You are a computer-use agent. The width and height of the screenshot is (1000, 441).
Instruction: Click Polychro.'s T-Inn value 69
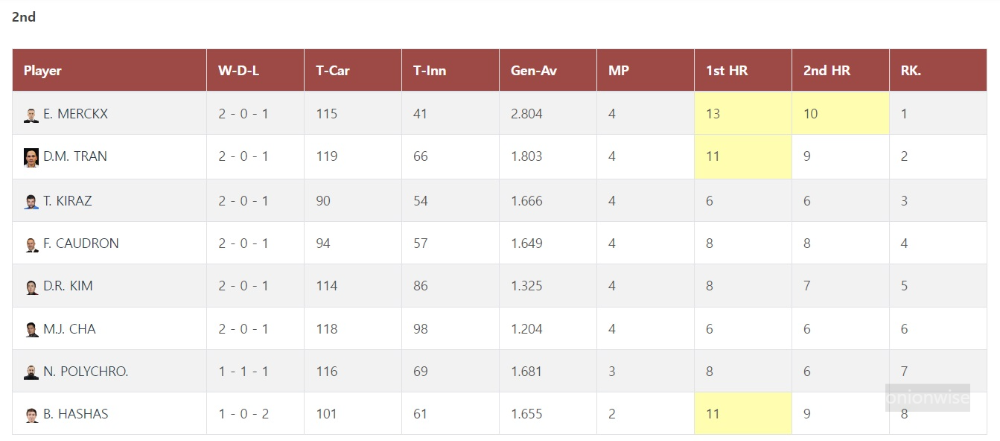click(x=420, y=371)
